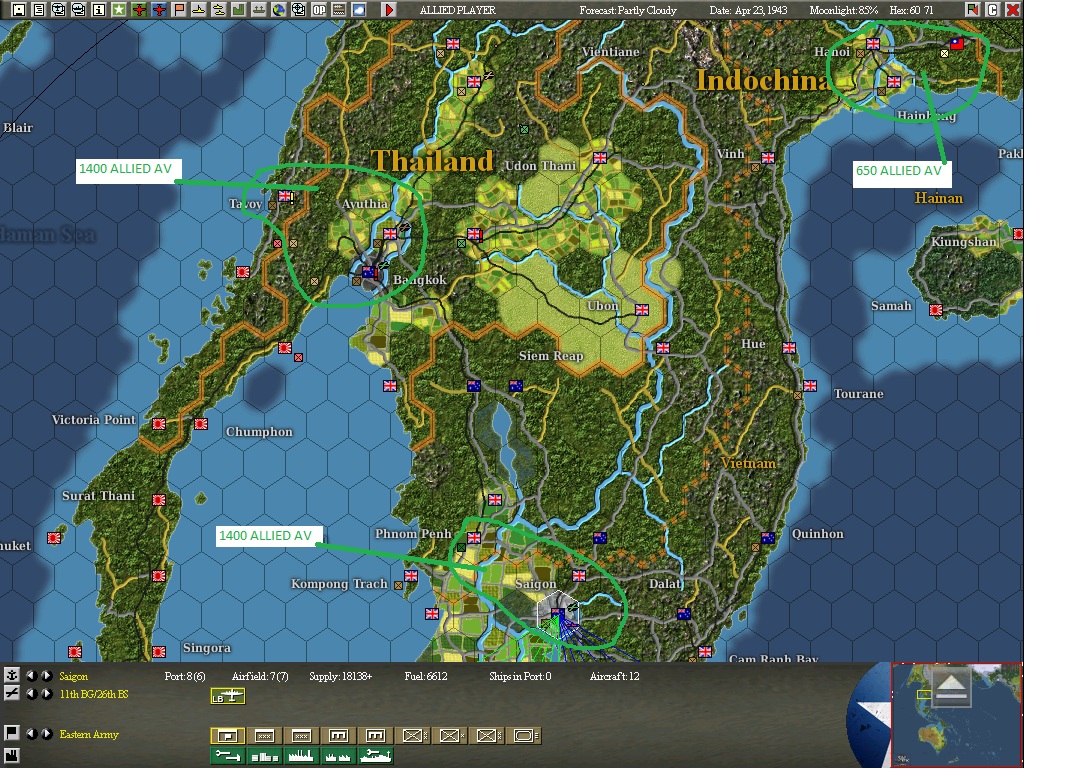
Task: Click 'Forecast: Partly Cloudy' in top bar
Action: point(628,10)
